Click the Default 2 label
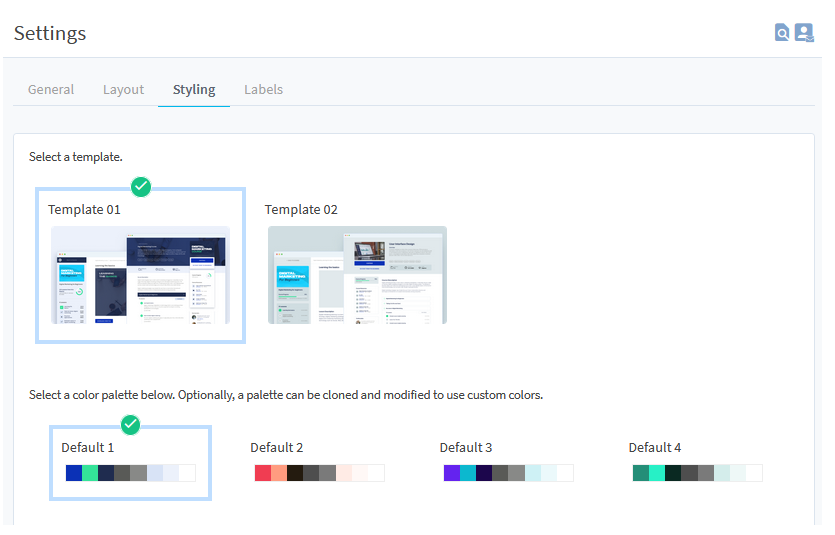835x535 pixels. coord(277,448)
